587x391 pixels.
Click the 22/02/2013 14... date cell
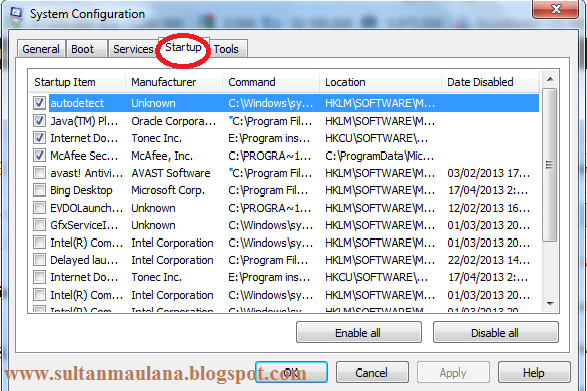(489, 260)
